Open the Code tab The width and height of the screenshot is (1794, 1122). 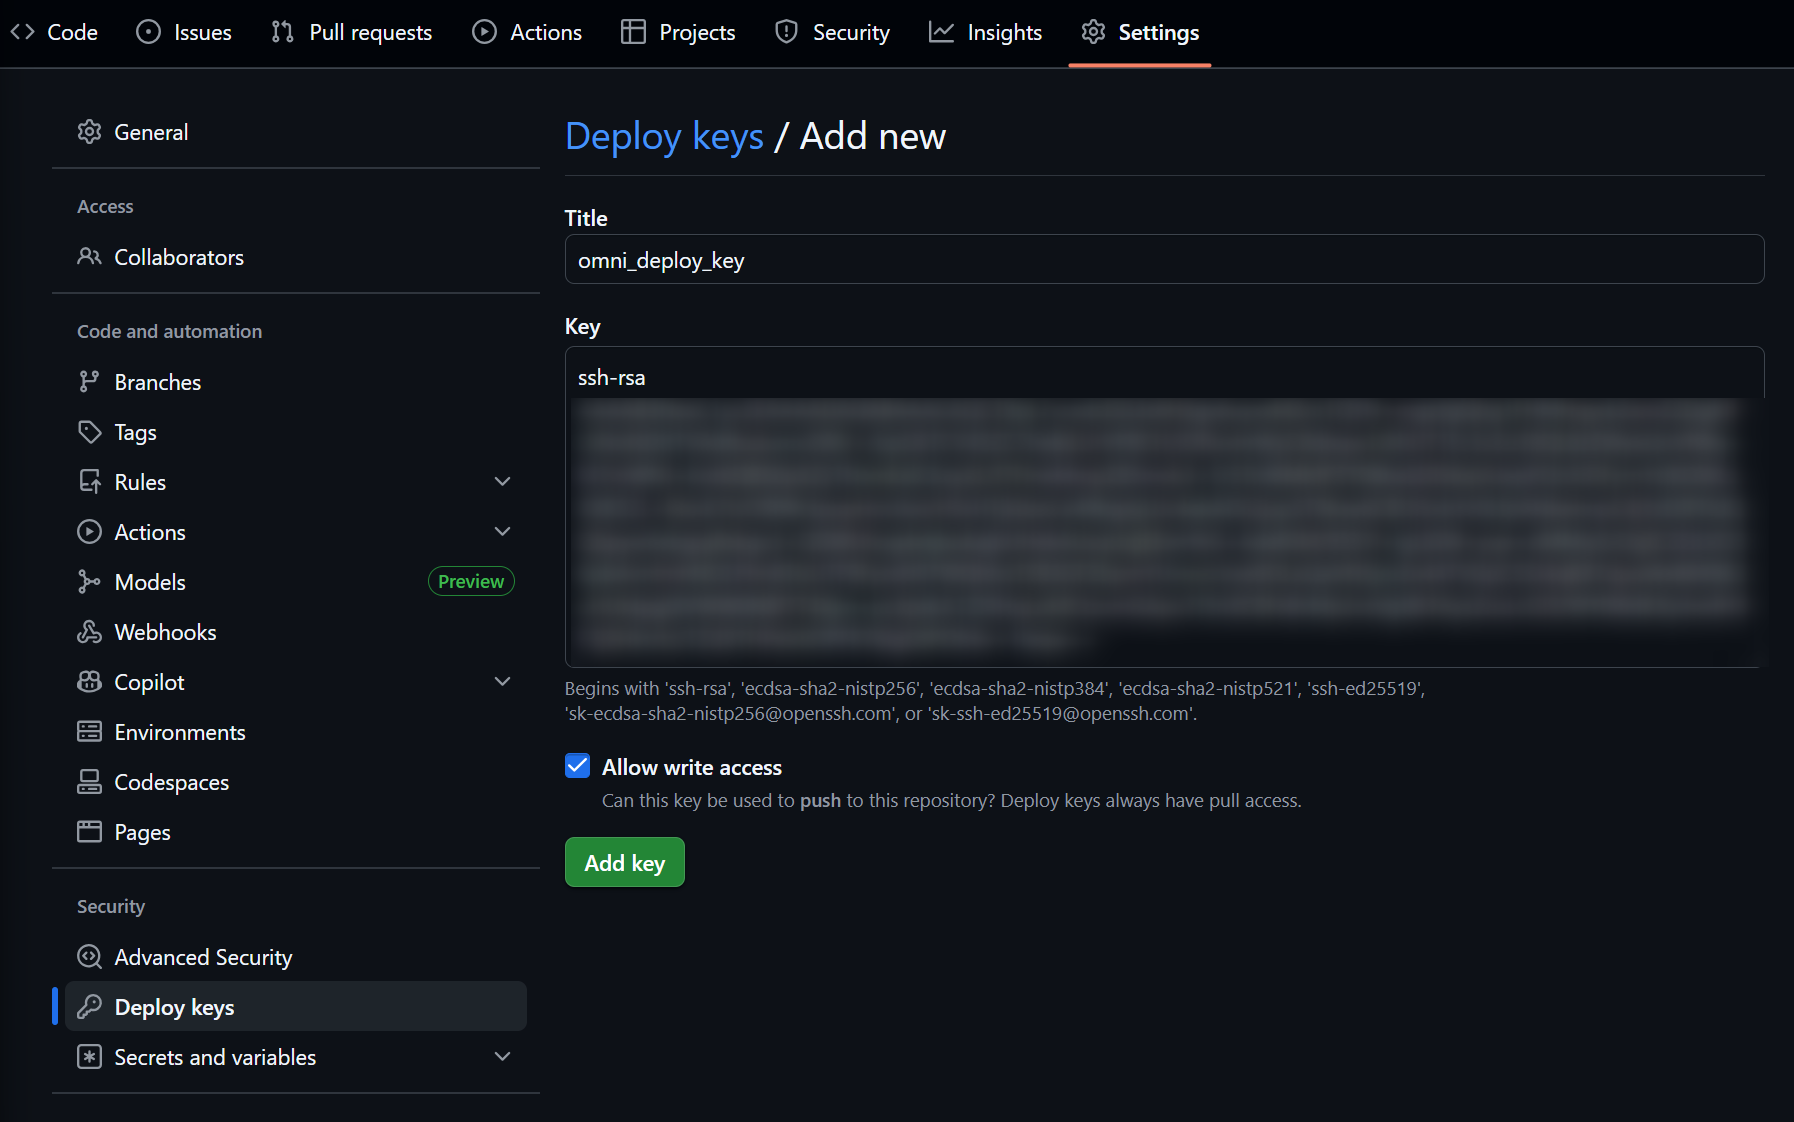coord(54,32)
